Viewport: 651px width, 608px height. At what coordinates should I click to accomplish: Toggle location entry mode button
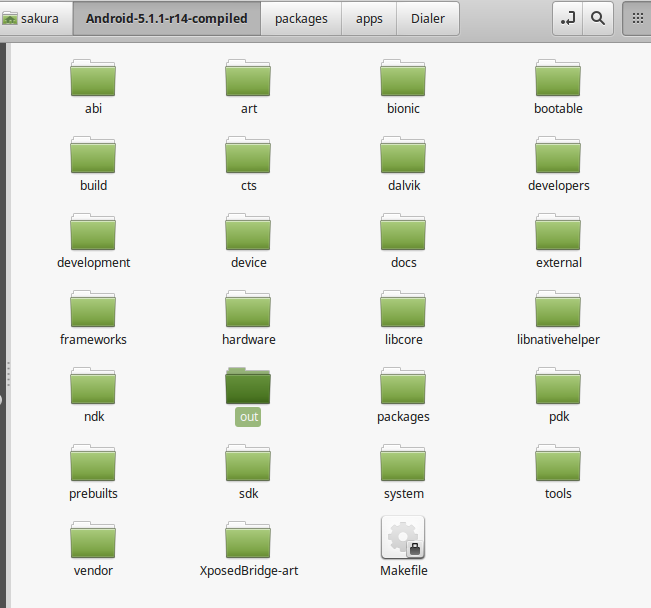pos(568,18)
